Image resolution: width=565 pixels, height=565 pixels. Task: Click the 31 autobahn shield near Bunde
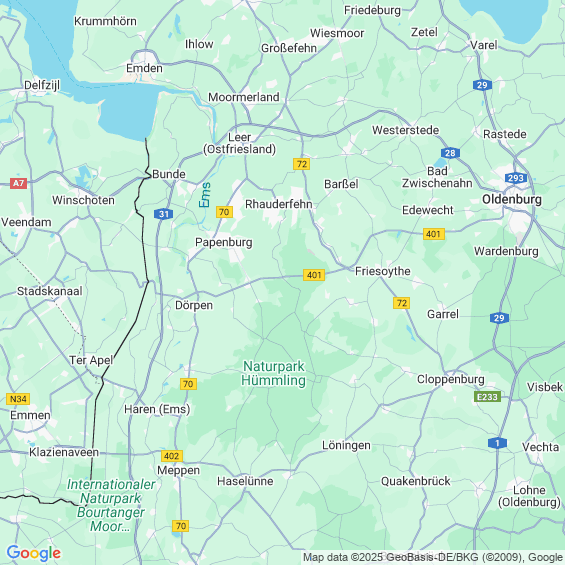tap(164, 214)
